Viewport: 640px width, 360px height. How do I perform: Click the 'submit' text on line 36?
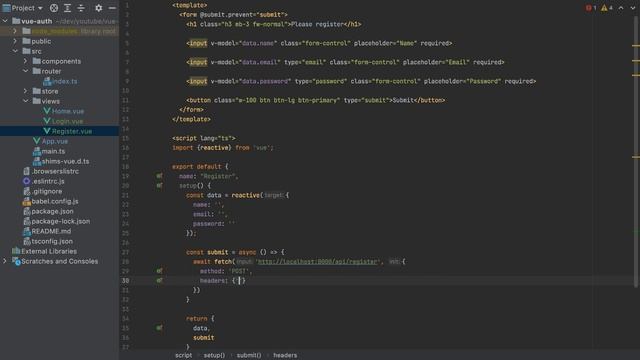[x=203, y=338]
